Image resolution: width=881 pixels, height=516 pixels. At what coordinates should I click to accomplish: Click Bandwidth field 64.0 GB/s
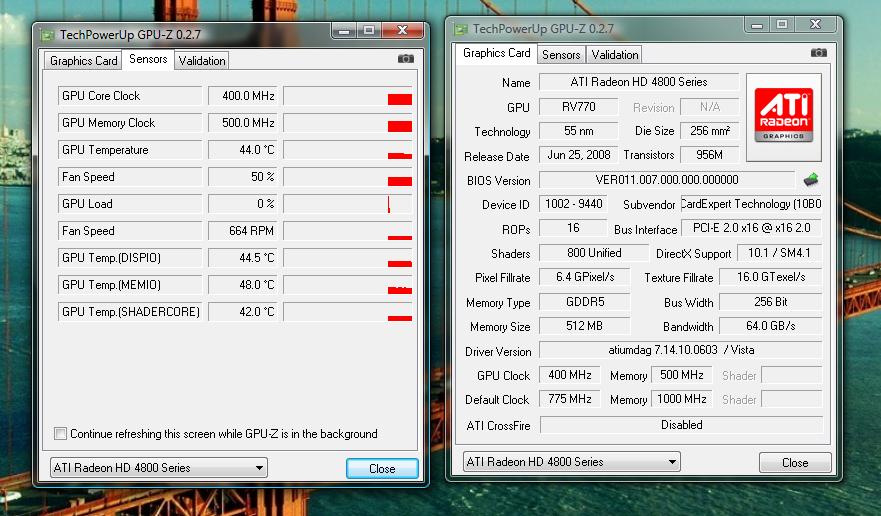771,325
